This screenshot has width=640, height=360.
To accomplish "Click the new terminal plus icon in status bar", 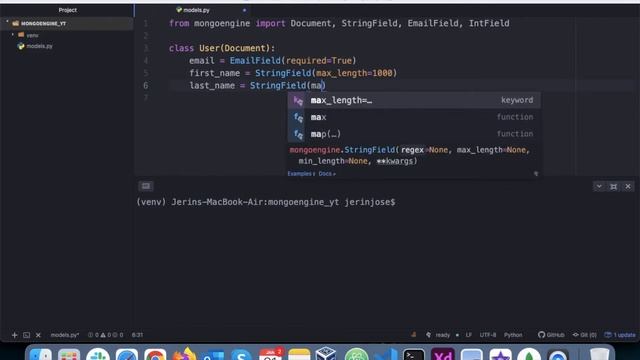I will point(14,335).
